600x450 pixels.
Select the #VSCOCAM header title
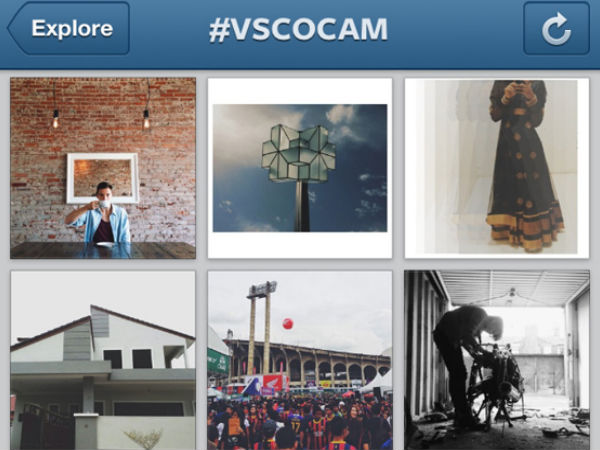point(298,29)
